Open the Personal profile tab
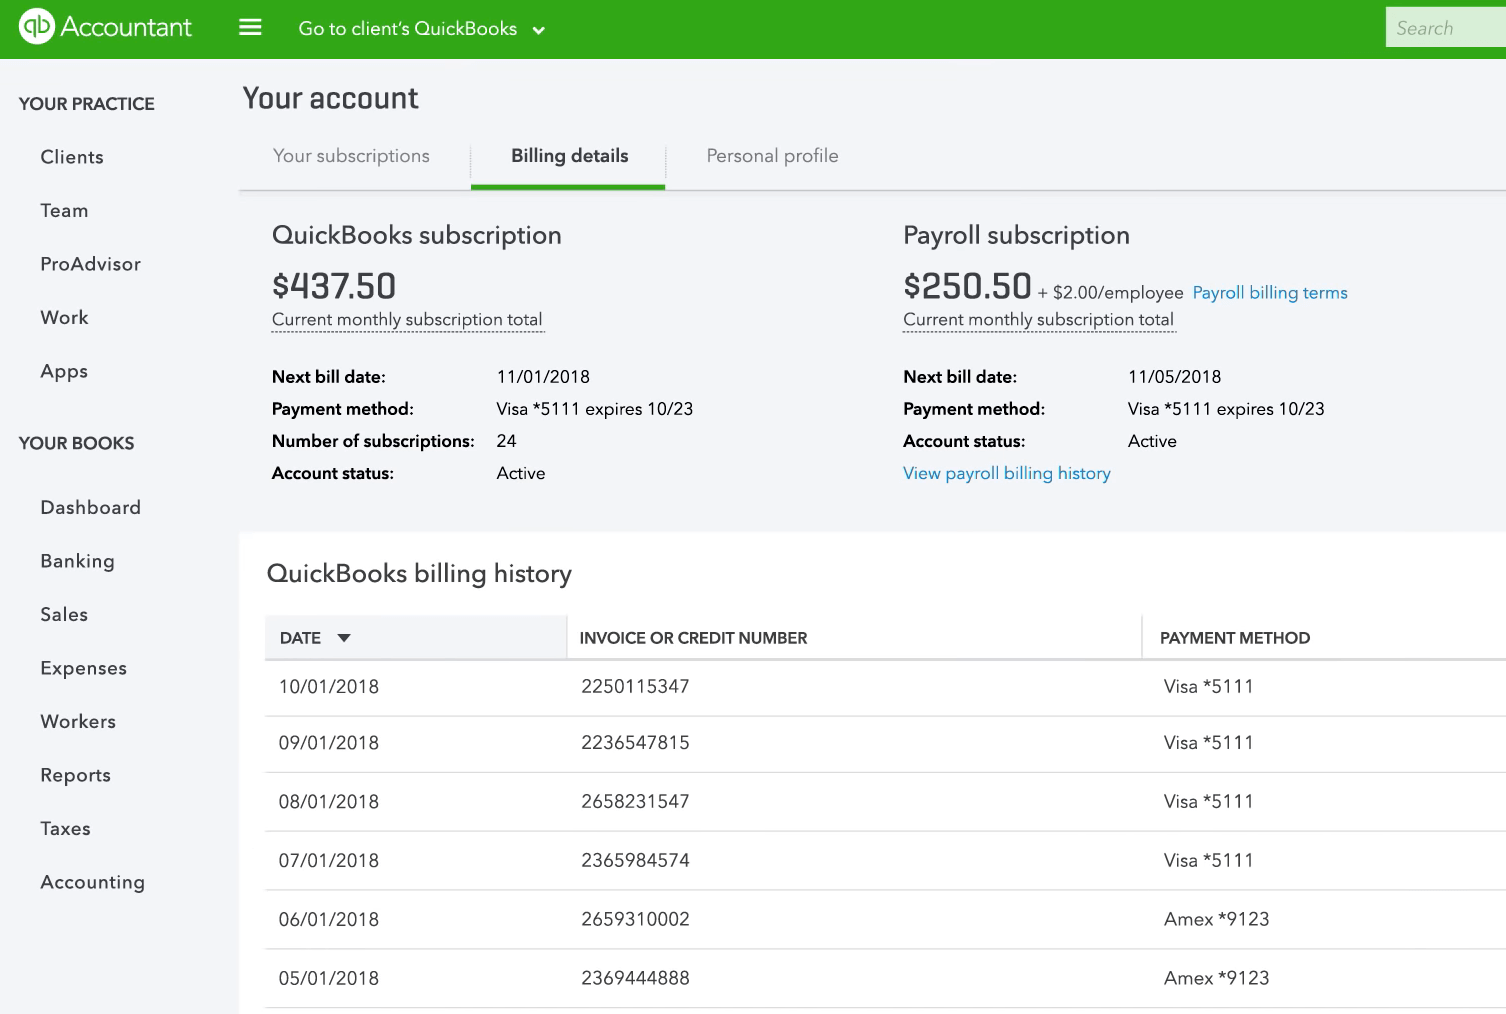 point(772,156)
